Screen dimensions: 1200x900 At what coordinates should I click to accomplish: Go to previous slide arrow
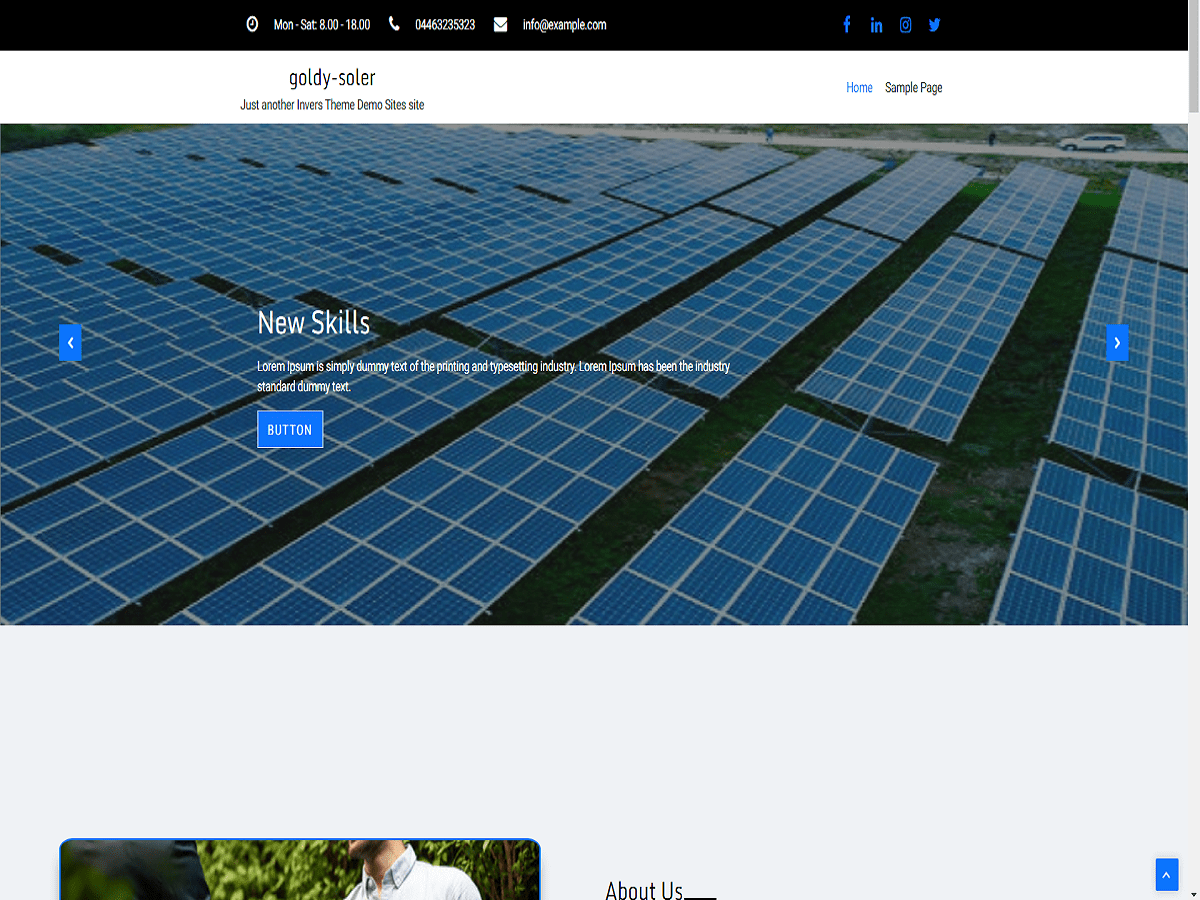tap(70, 342)
